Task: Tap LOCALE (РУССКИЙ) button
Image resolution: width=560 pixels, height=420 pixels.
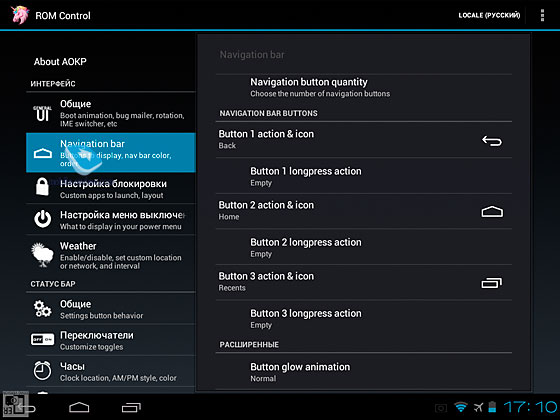Action: (x=489, y=15)
